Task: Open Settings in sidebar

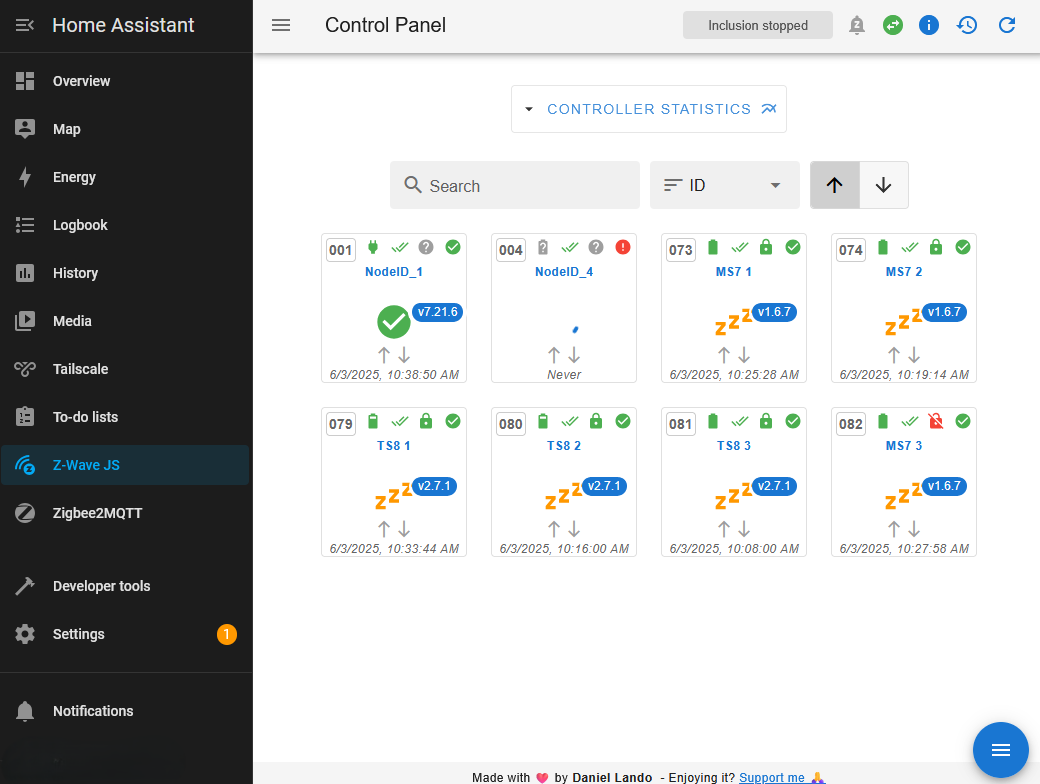Action: pos(125,634)
